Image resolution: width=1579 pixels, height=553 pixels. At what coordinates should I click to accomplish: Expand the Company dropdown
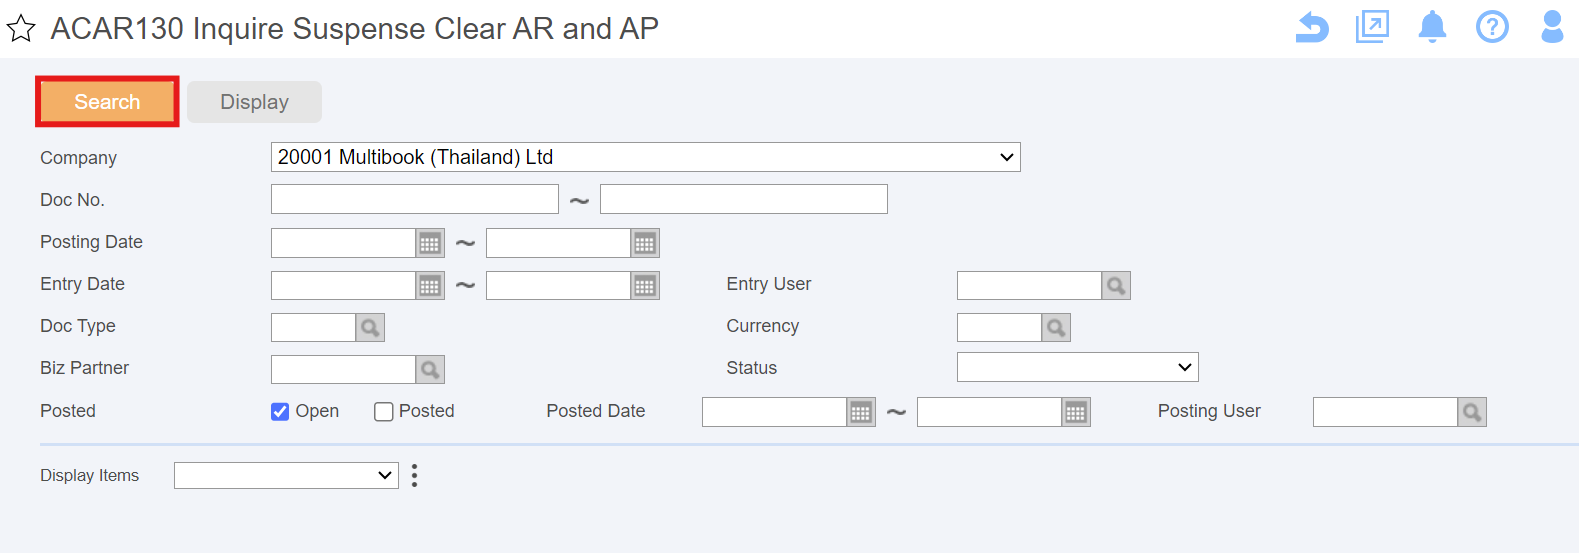click(646, 157)
